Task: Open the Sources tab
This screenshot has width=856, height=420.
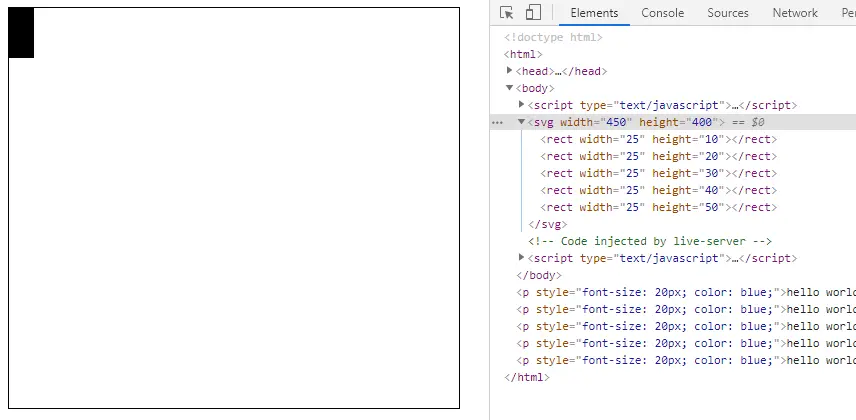Action: [x=728, y=13]
